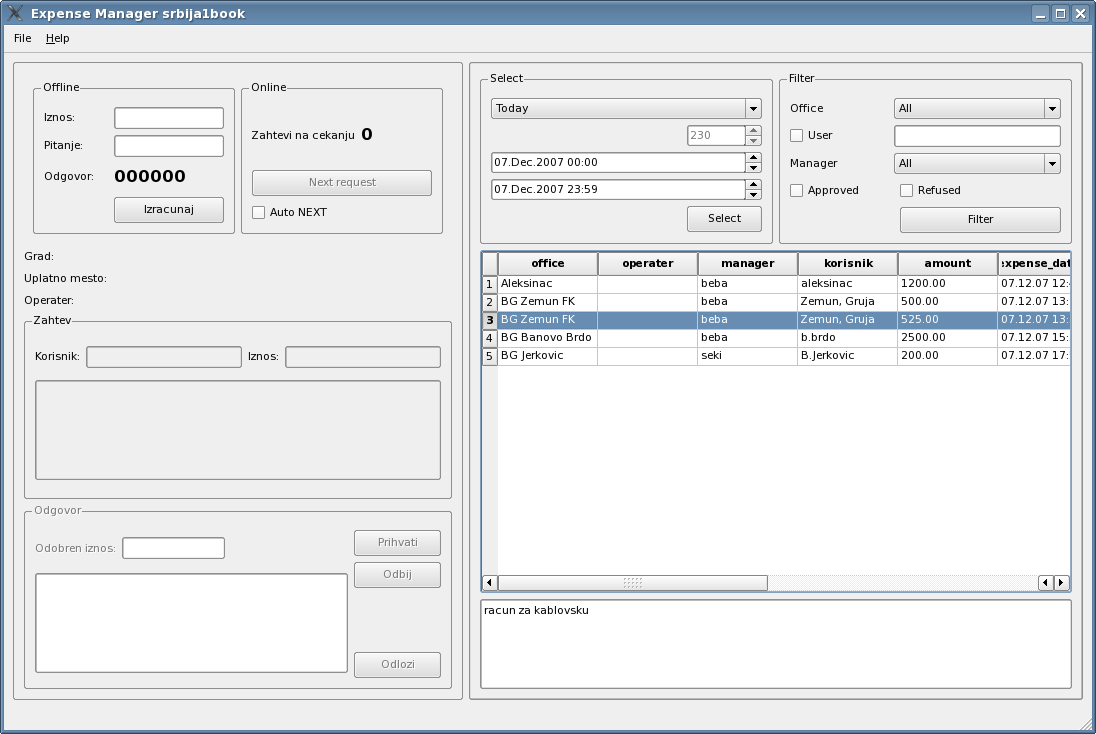Click scroll-left arrow of table's horizontal scrollbar
Image resolution: width=1096 pixels, height=734 pixels.
[x=489, y=583]
